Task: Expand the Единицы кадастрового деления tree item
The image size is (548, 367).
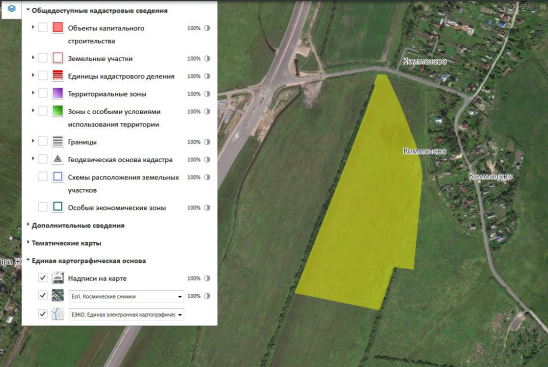Action: (33, 75)
